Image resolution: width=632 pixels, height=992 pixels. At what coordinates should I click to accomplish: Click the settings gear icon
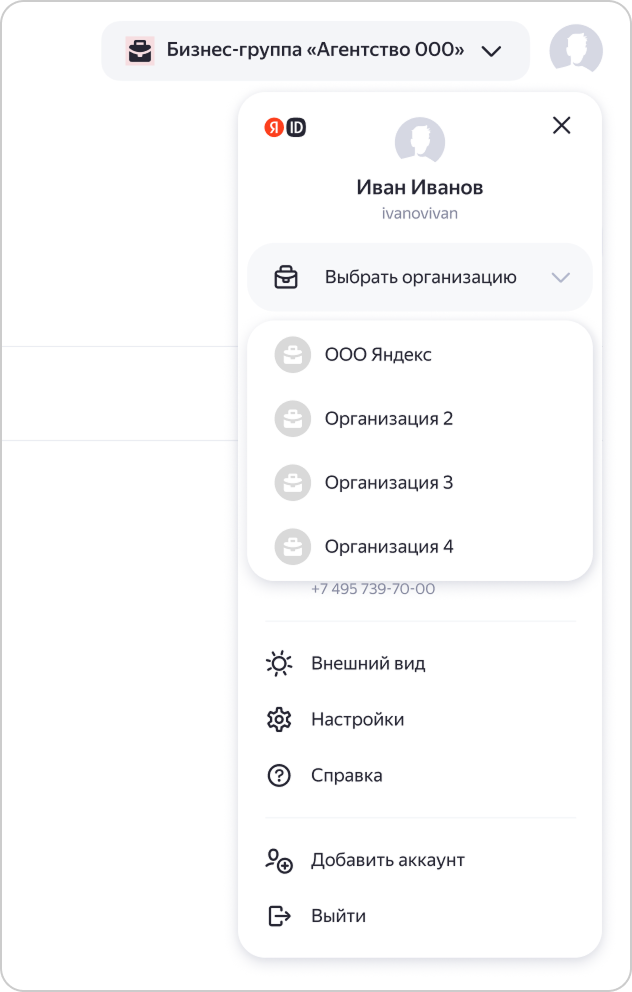pyautogui.click(x=279, y=720)
